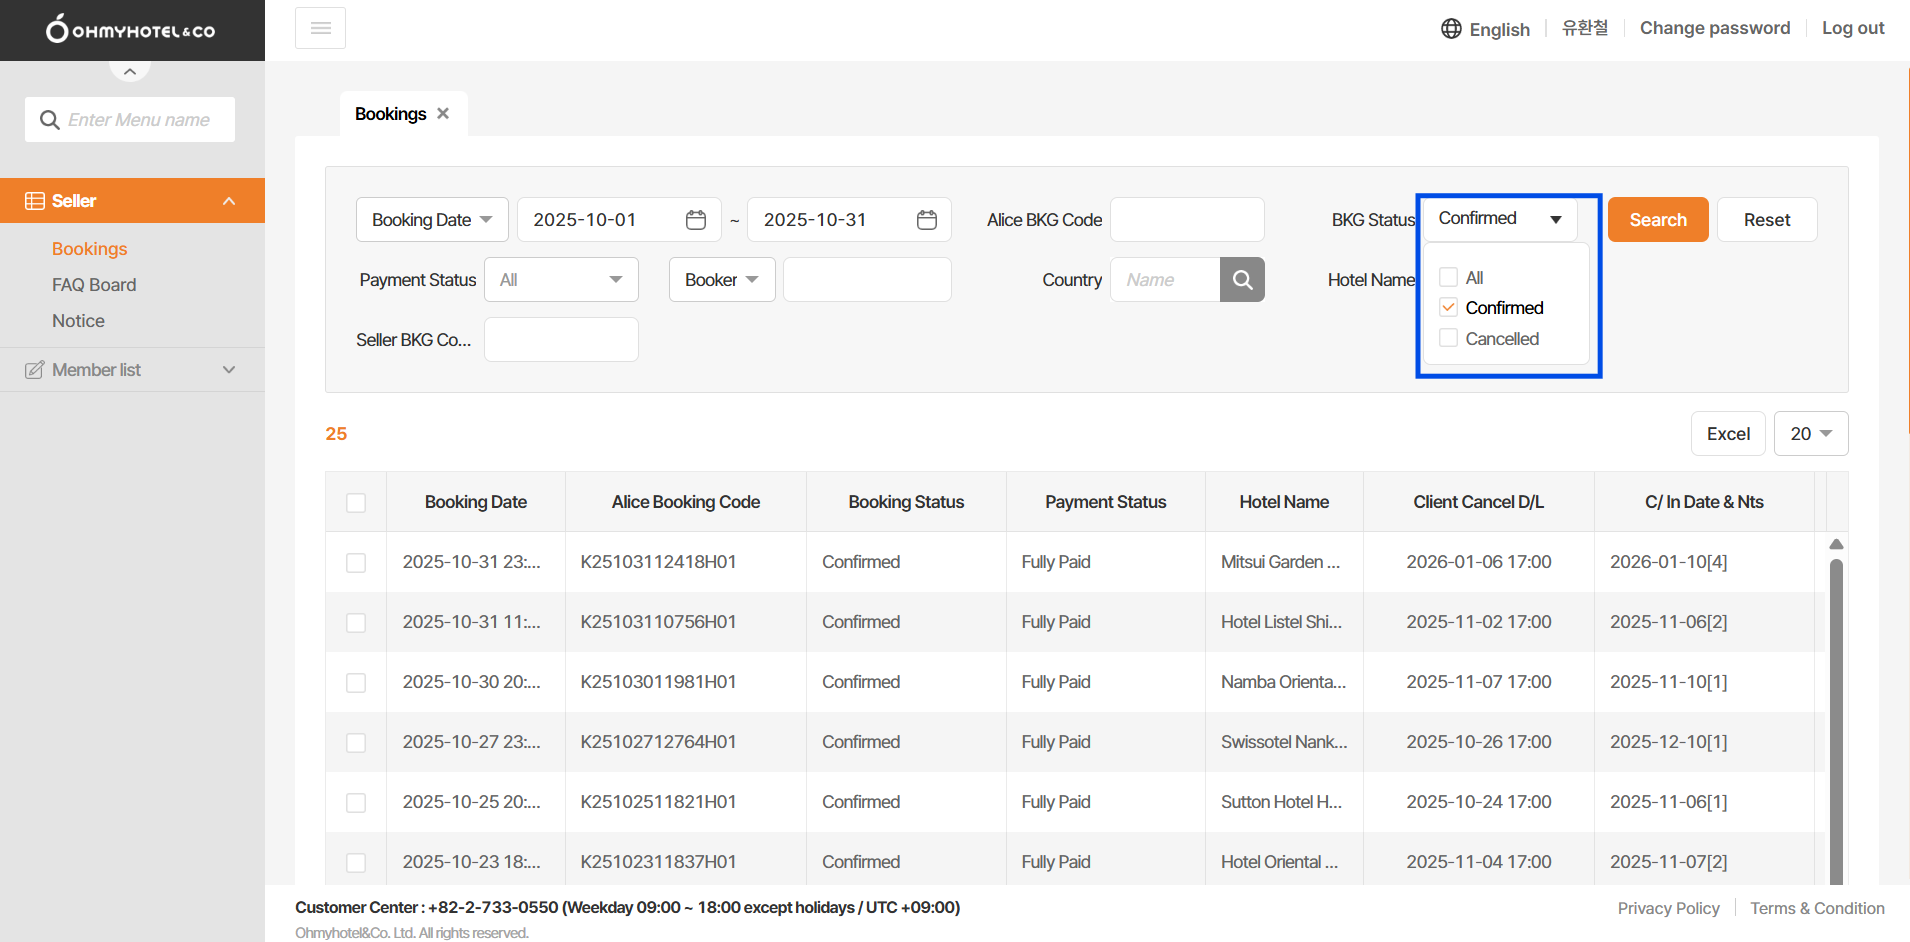Check the Cancelled status option

click(x=1448, y=339)
